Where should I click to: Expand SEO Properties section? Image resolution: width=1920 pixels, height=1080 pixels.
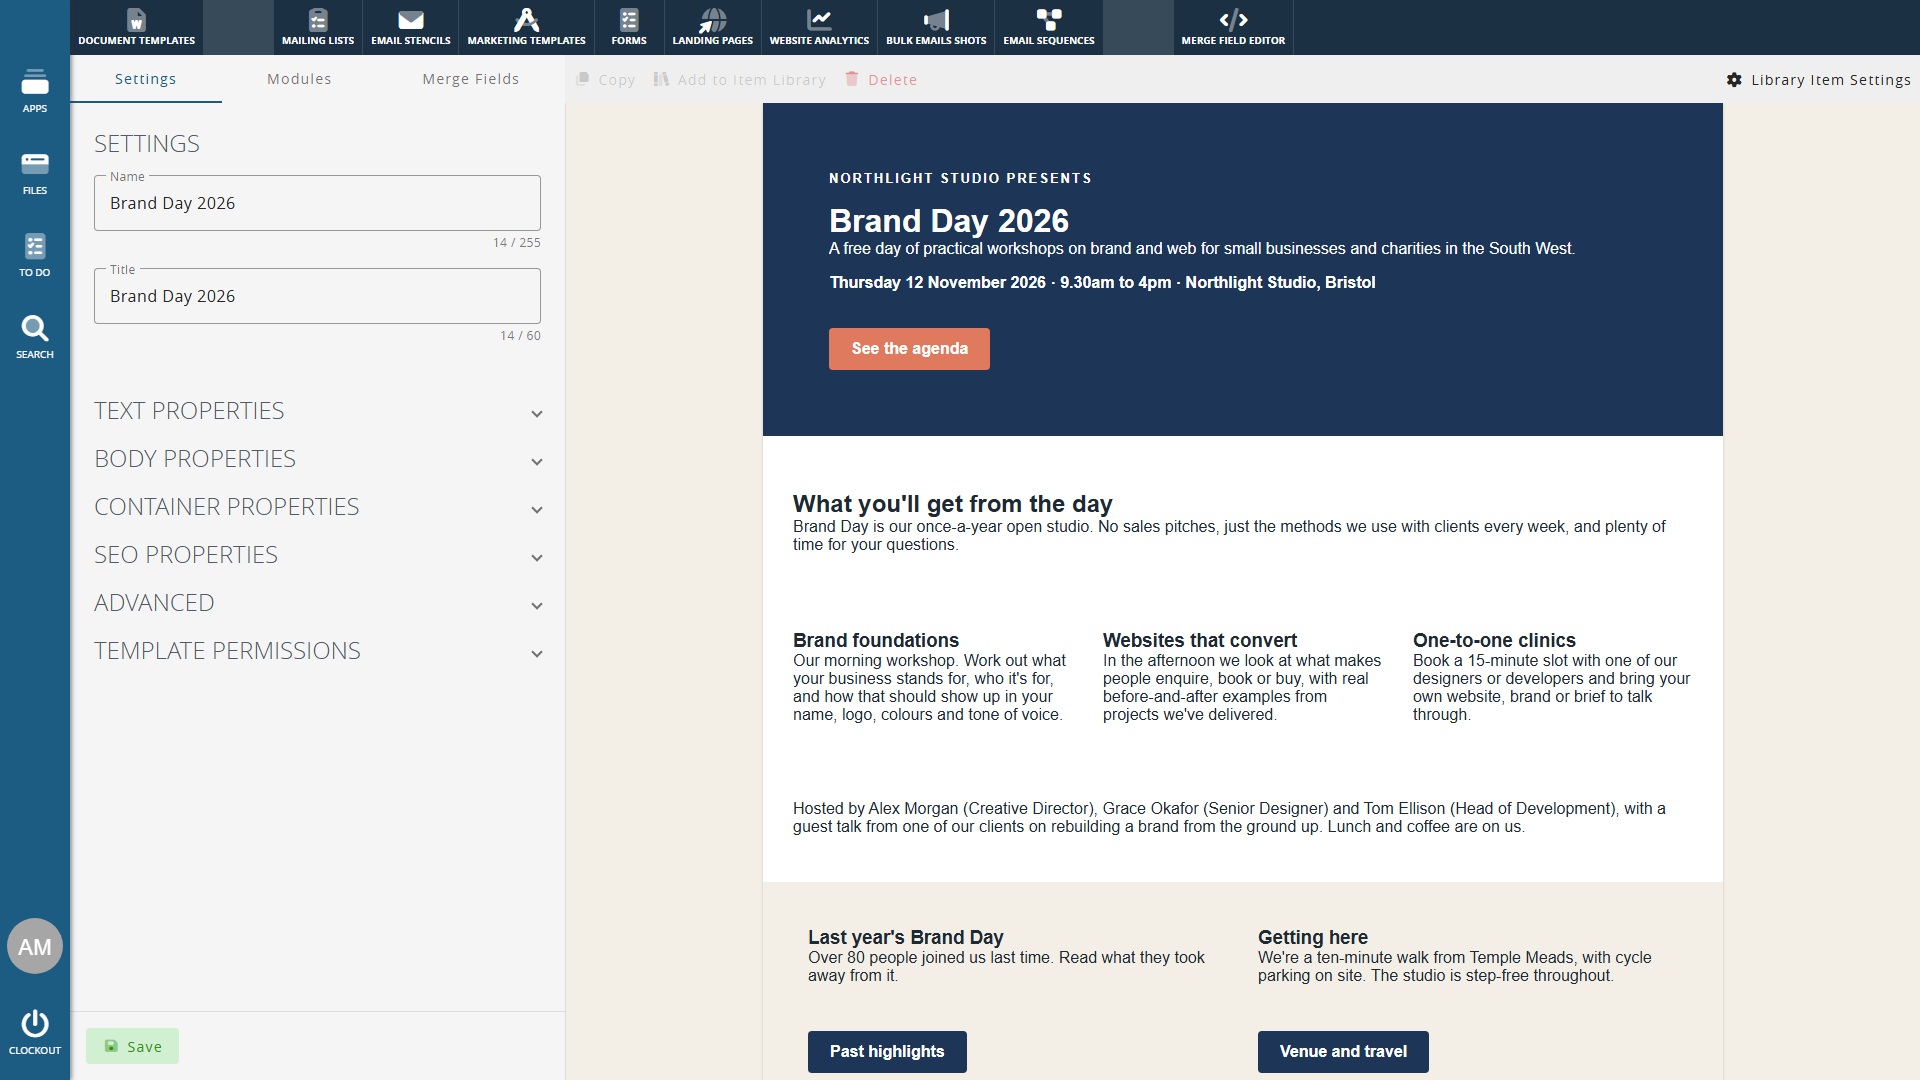318,555
